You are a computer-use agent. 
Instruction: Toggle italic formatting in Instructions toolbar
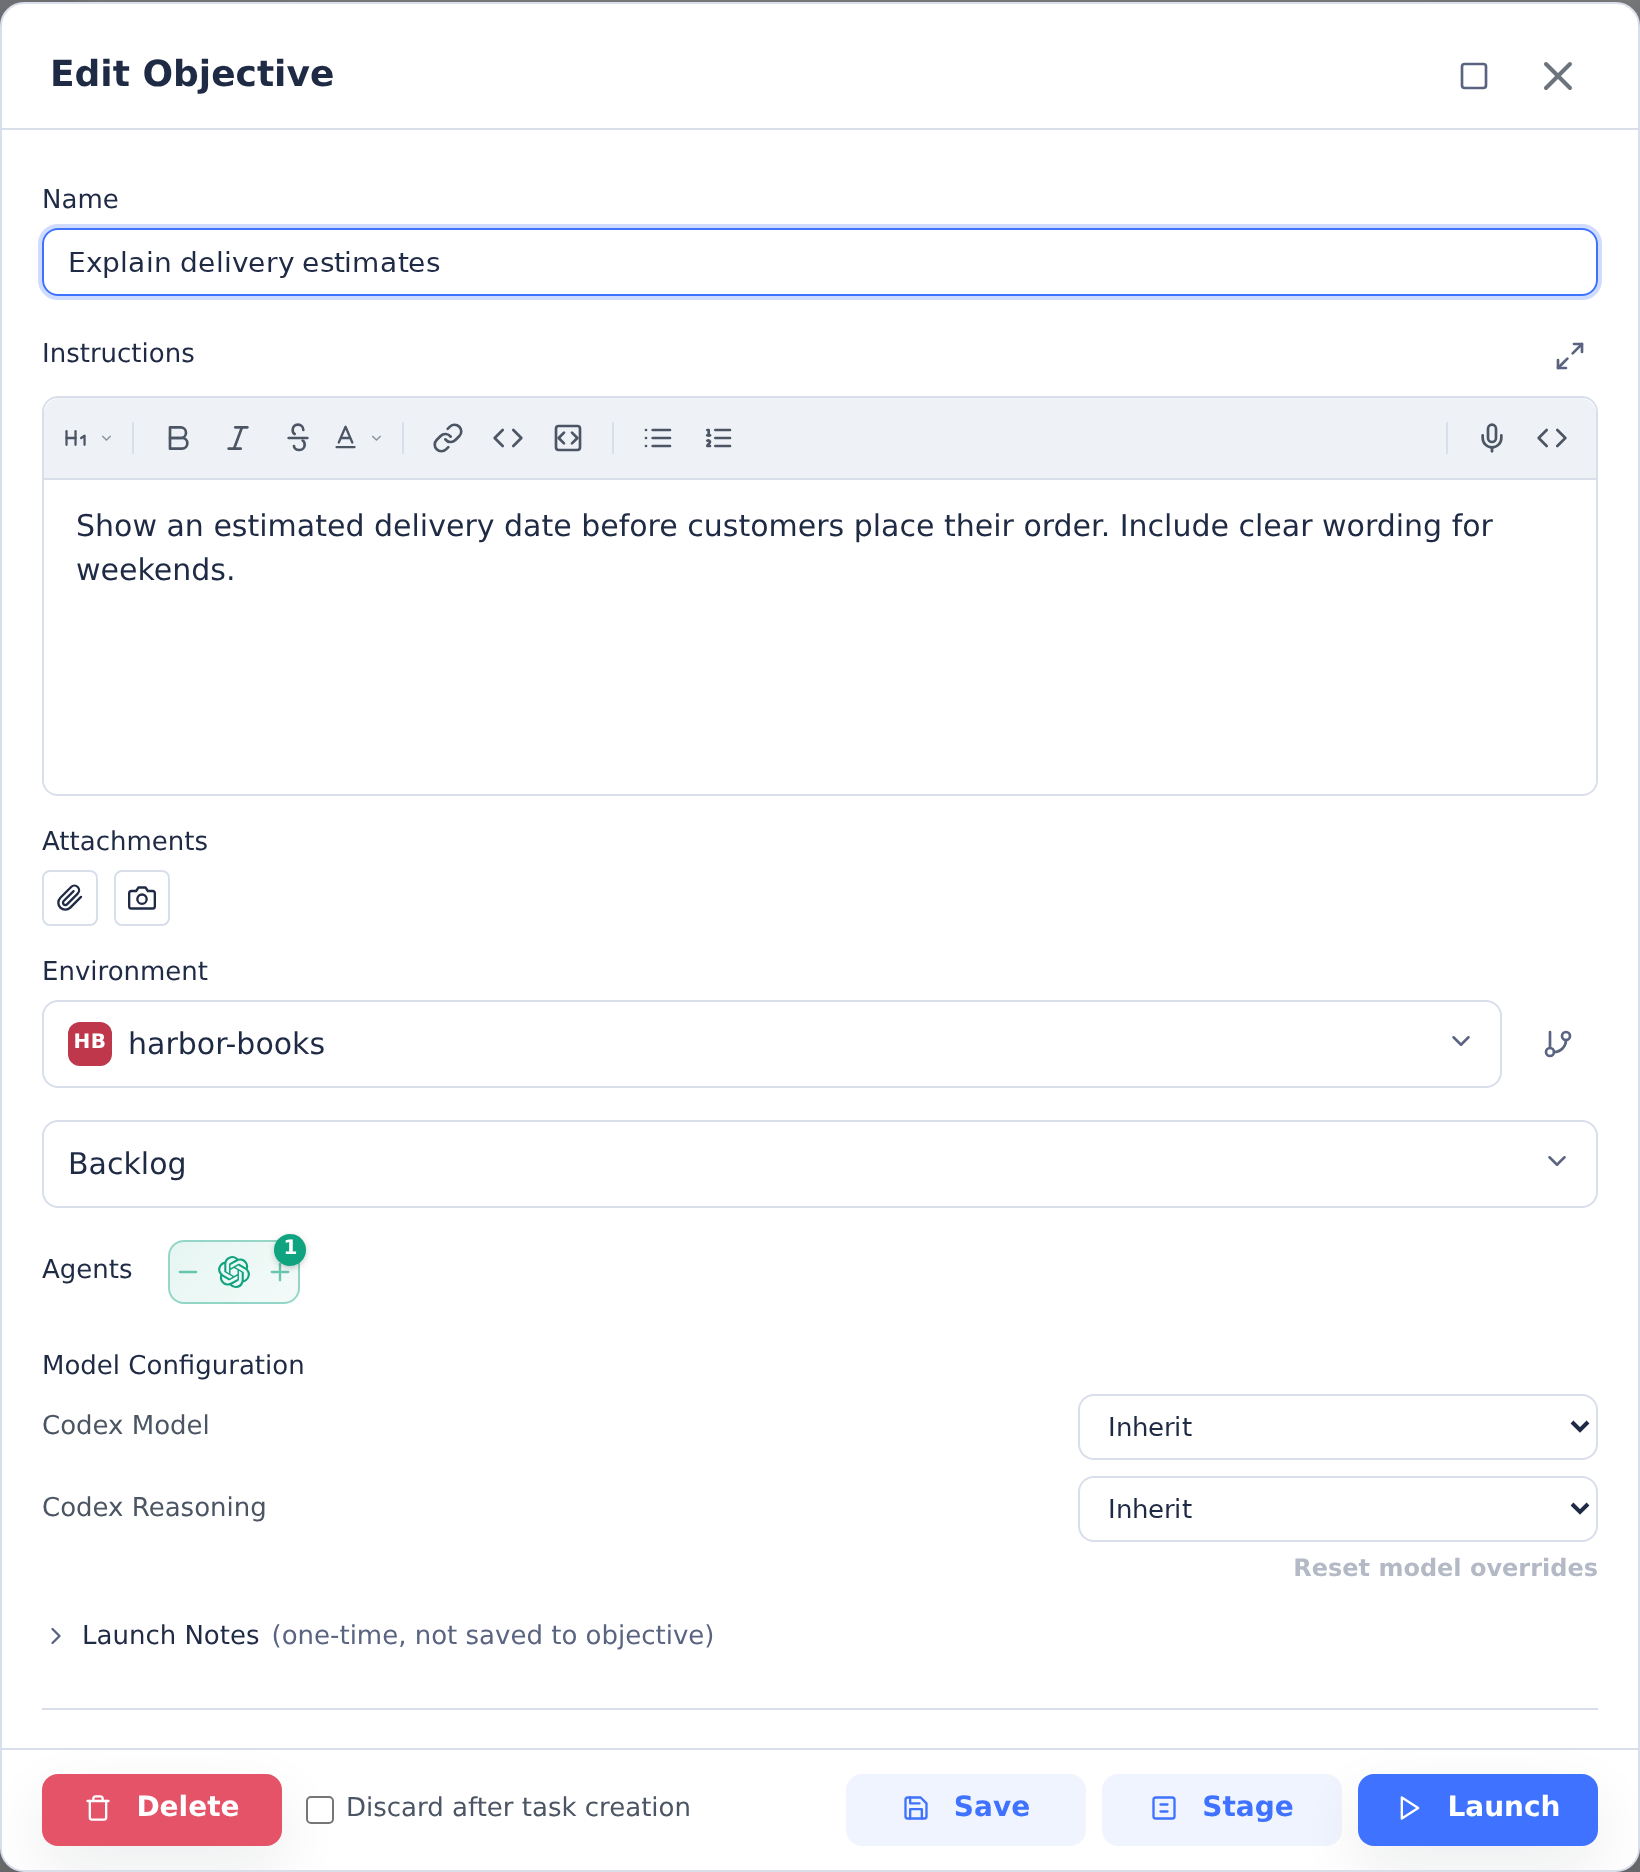(x=238, y=438)
